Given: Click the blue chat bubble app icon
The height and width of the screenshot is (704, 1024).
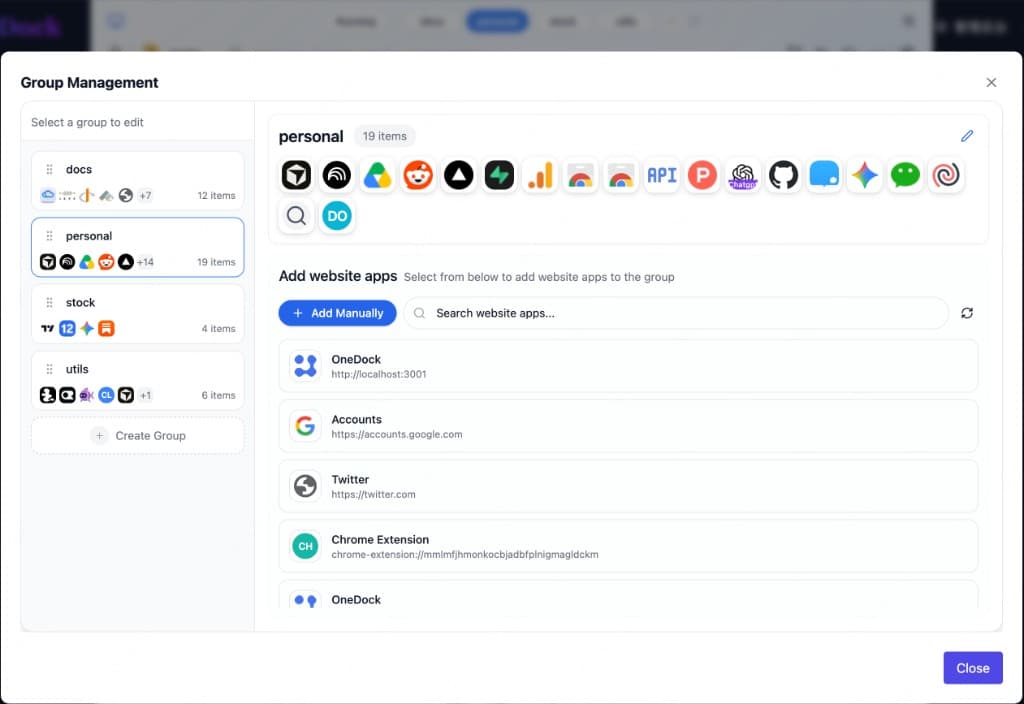Looking at the screenshot, I should coord(824,175).
